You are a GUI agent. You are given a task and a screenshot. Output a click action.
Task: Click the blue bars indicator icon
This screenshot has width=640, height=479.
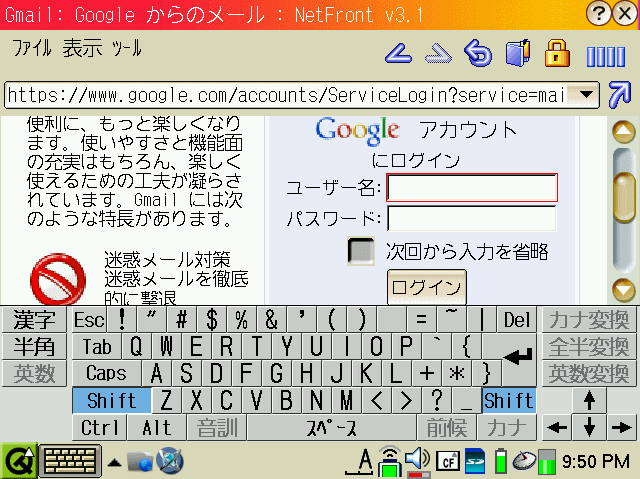pyautogui.click(x=606, y=56)
